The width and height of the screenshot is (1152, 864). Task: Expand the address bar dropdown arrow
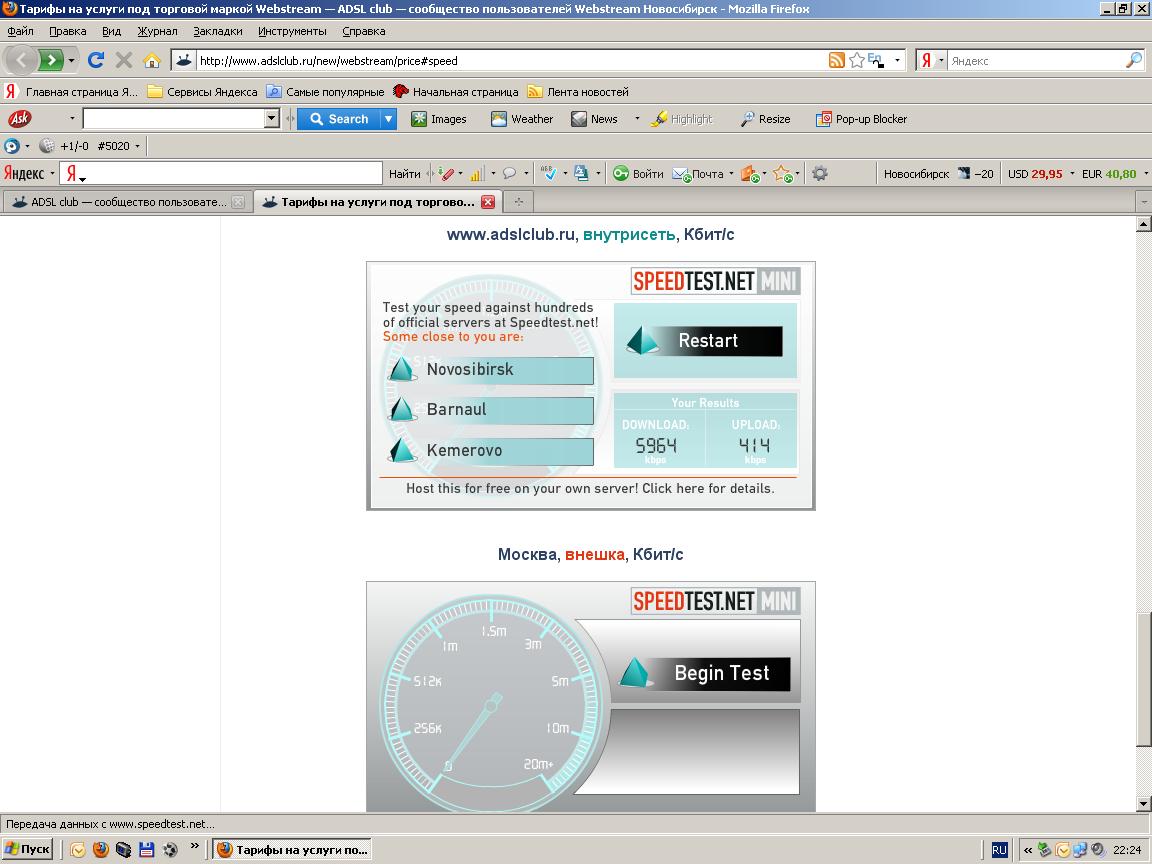point(897,60)
